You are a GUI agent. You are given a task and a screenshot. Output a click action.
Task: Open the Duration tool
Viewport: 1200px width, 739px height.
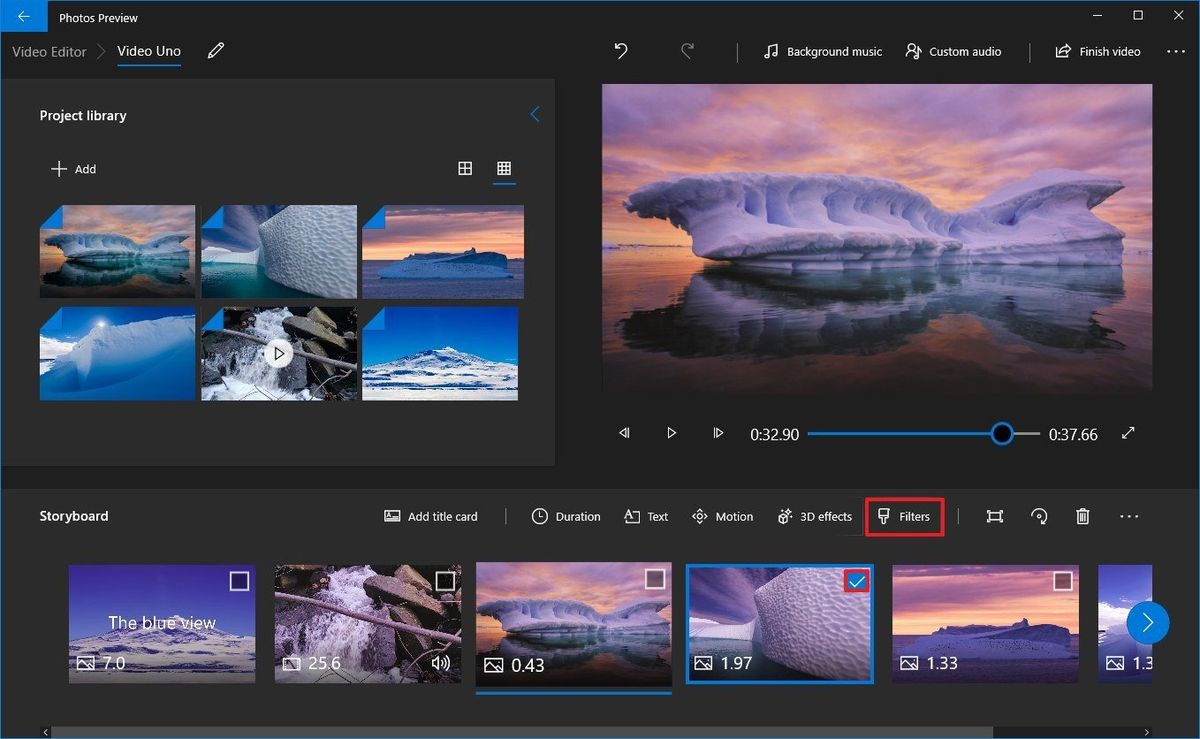coord(565,516)
